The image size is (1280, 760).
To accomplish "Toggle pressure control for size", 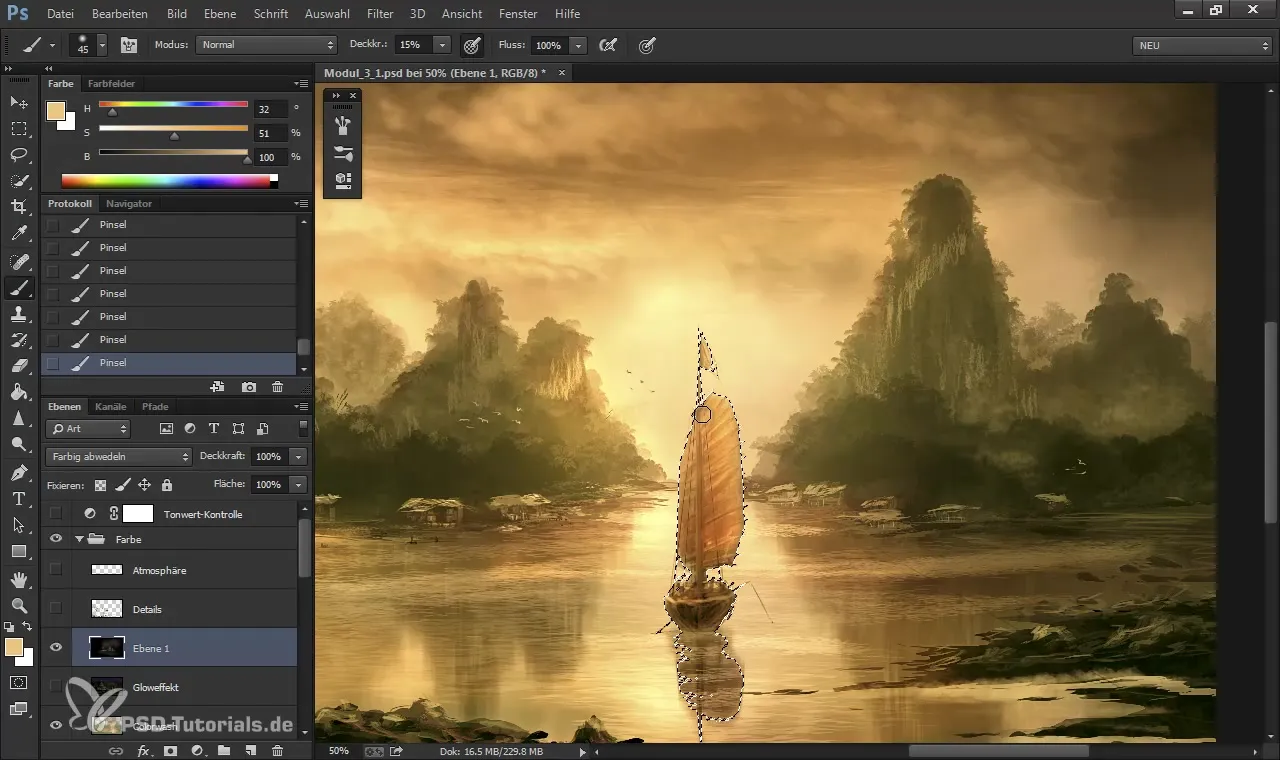I will click(648, 45).
